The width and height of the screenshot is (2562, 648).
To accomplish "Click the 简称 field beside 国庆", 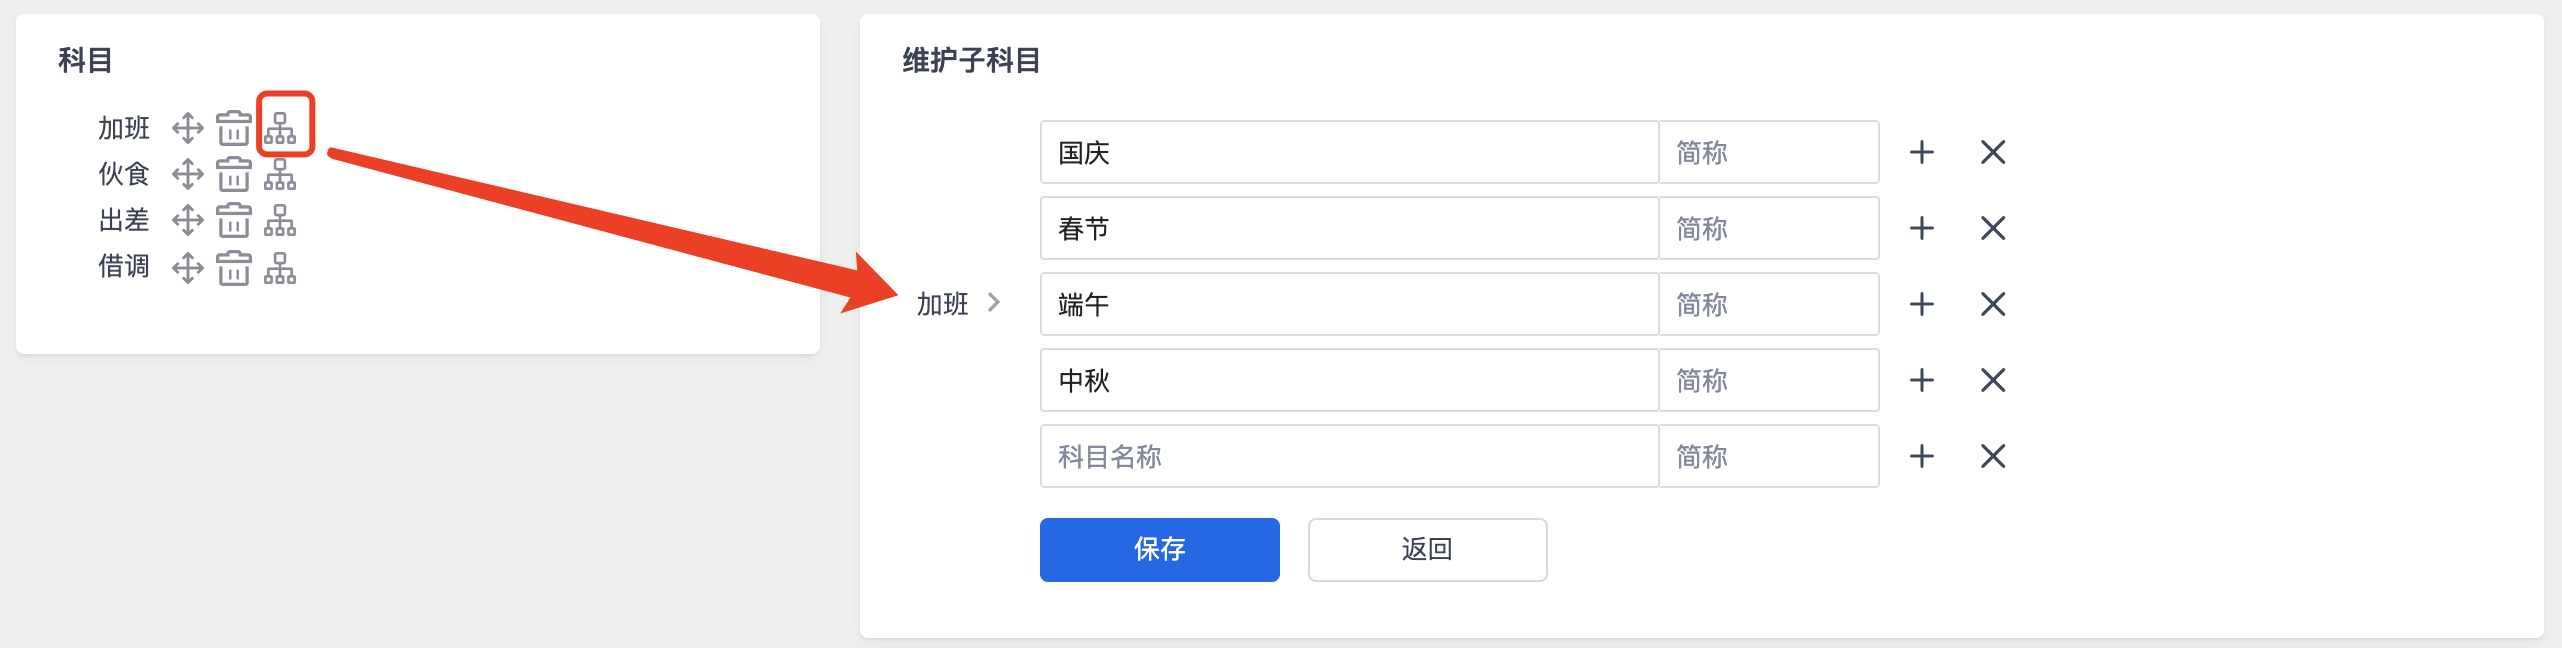I will click(x=1768, y=152).
